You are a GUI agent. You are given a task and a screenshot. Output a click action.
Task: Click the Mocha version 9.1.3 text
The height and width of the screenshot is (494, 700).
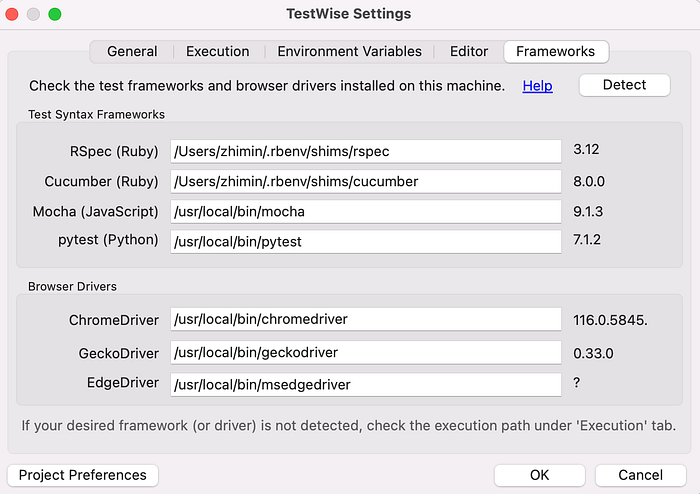click(x=588, y=211)
